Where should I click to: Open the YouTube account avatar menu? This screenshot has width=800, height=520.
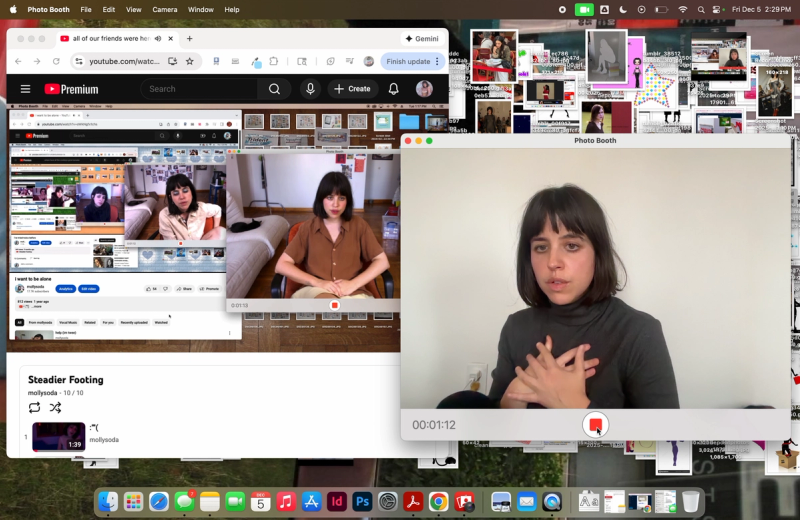point(424,89)
